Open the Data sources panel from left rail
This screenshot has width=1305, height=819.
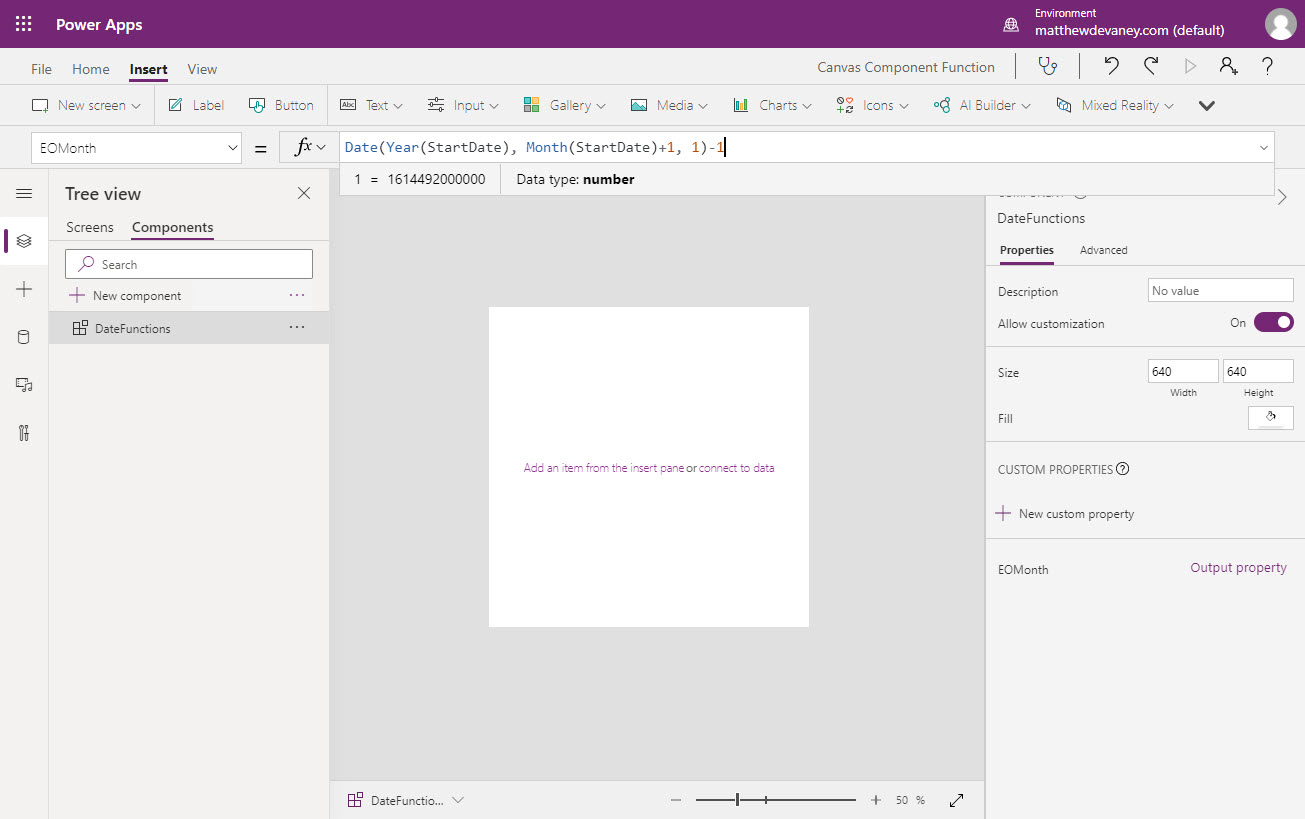pyautogui.click(x=25, y=337)
